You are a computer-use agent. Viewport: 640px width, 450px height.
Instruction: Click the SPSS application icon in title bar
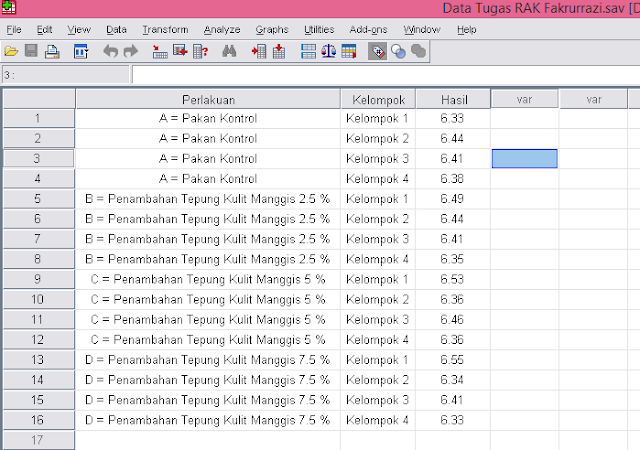[9, 7]
